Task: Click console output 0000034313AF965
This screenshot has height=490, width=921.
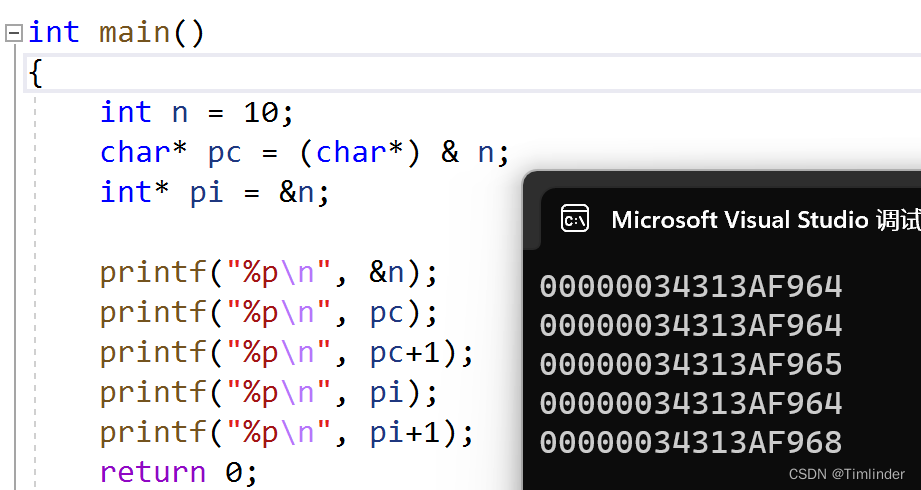Action: (x=691, y=364)
